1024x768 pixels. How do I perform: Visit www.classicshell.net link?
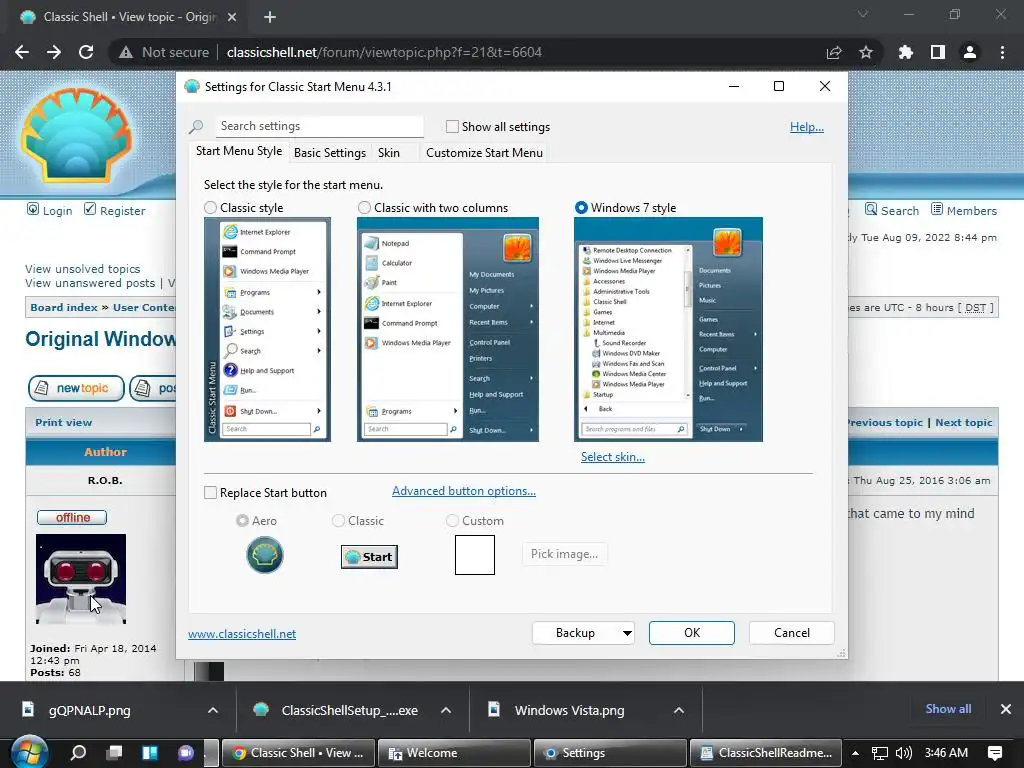coord(242,633)
